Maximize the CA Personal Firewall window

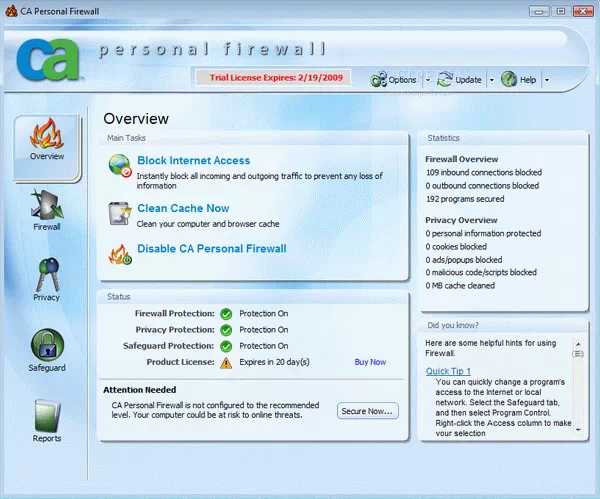(x=561, y=11)
